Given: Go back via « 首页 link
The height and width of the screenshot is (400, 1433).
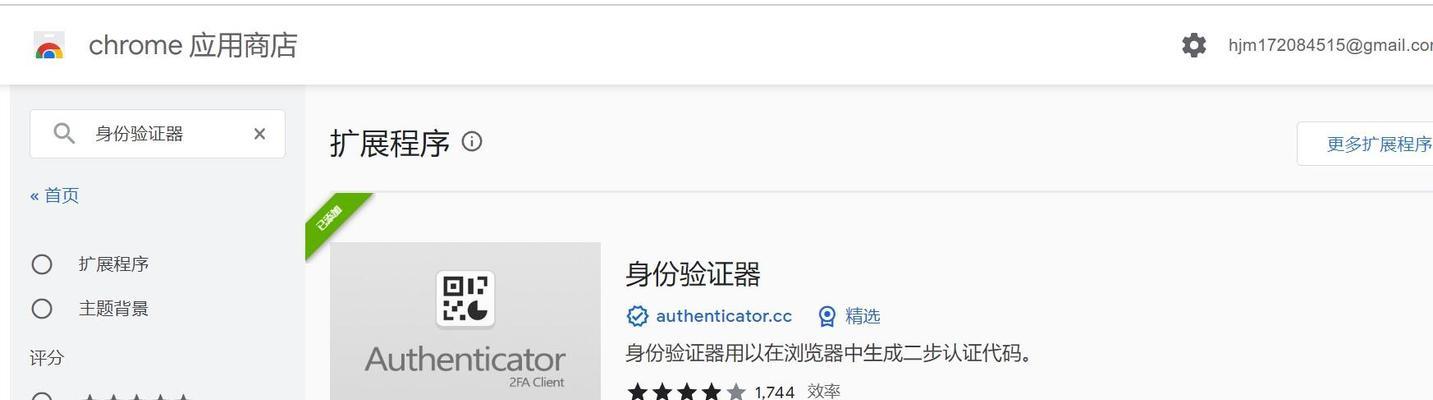Looking at the screenshot, I should point(55,195).
